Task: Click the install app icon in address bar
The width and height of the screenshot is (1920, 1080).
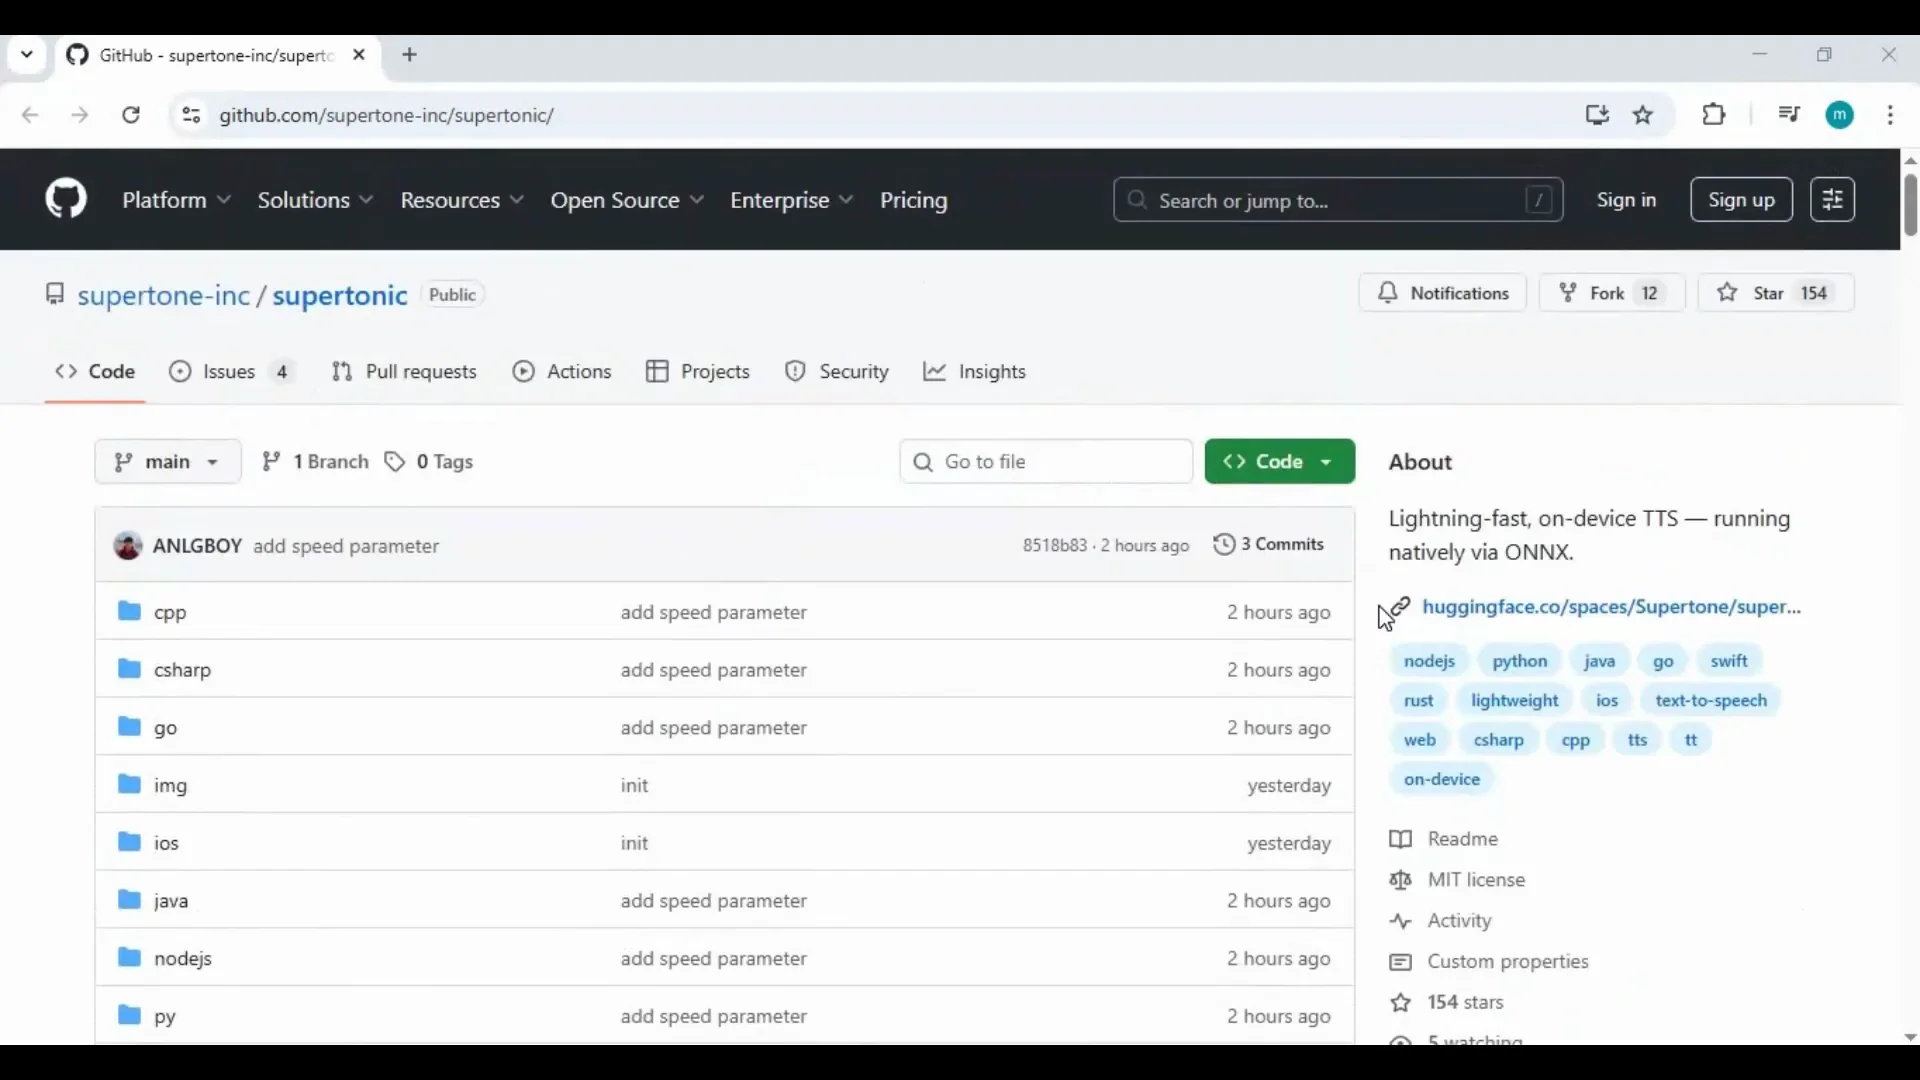Action: (1597, 115)
